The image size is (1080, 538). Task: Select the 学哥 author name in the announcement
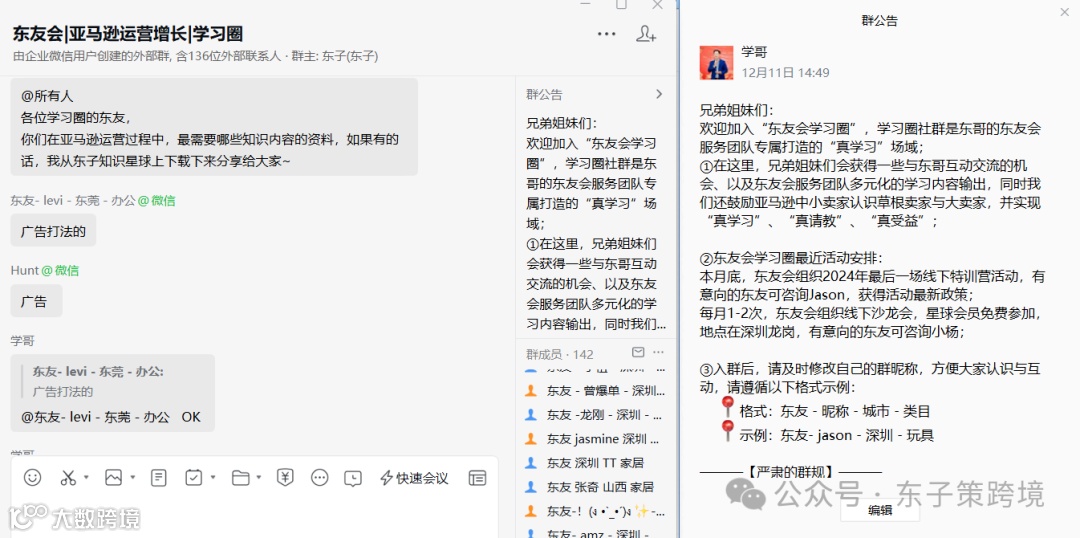pos(754,52)
